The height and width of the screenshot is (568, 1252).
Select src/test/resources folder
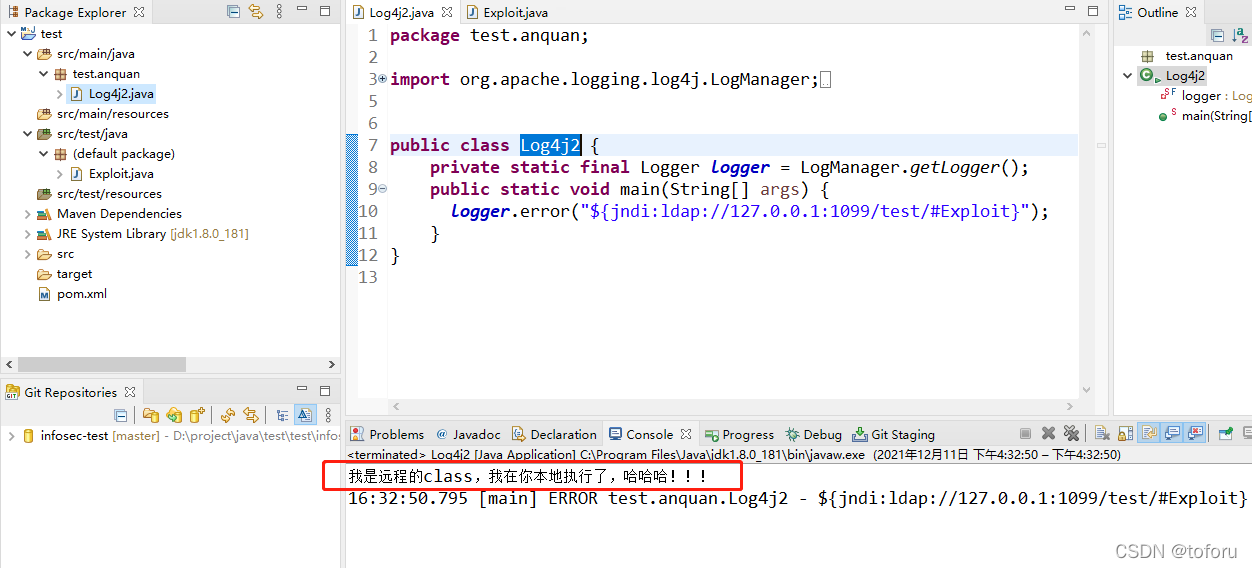tap(99, 194)
